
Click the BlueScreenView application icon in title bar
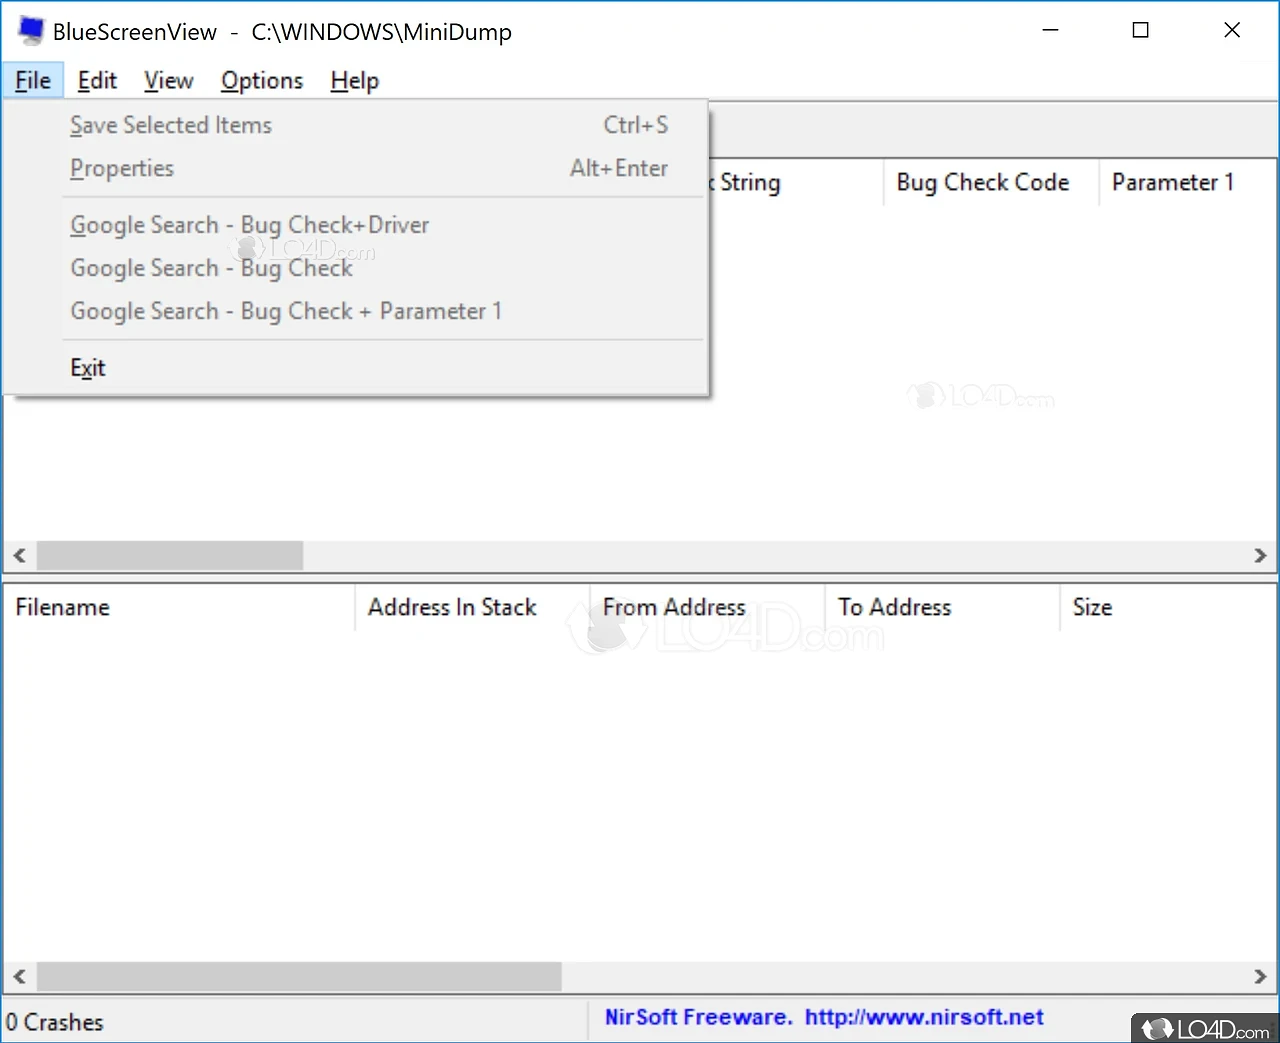coord(29,30)
